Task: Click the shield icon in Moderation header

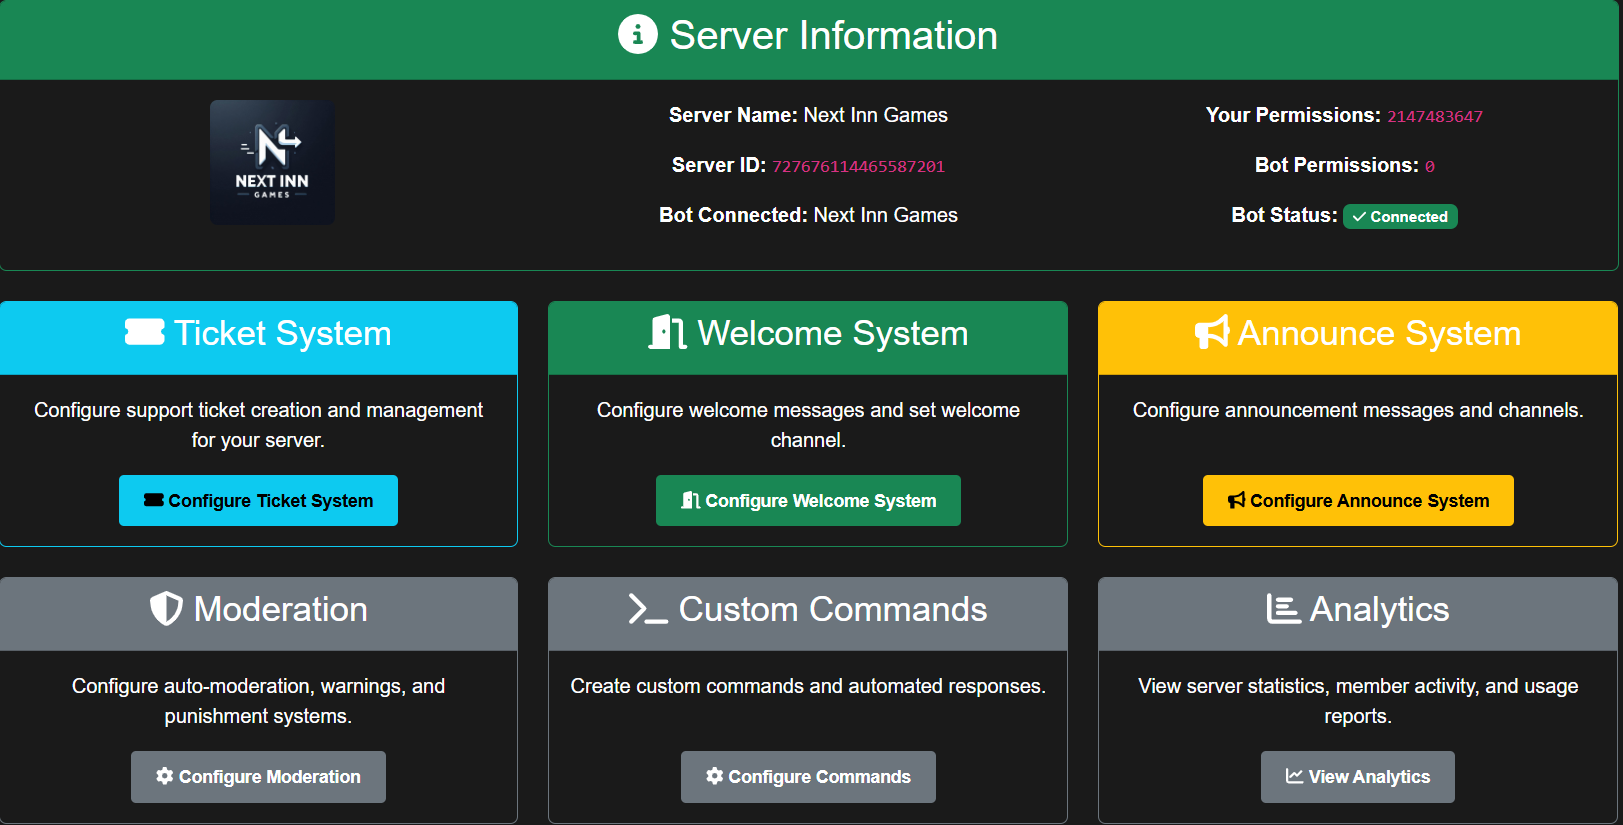Action: coord(166,609)
